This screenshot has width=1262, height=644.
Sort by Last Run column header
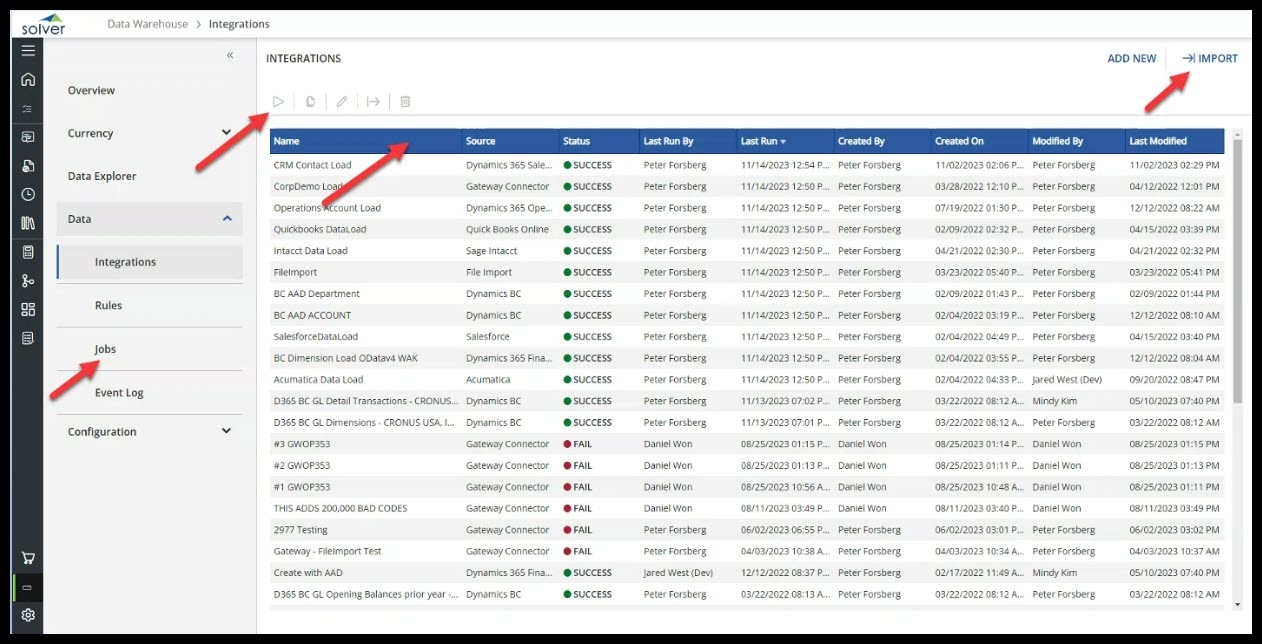[x=762, y=141]
